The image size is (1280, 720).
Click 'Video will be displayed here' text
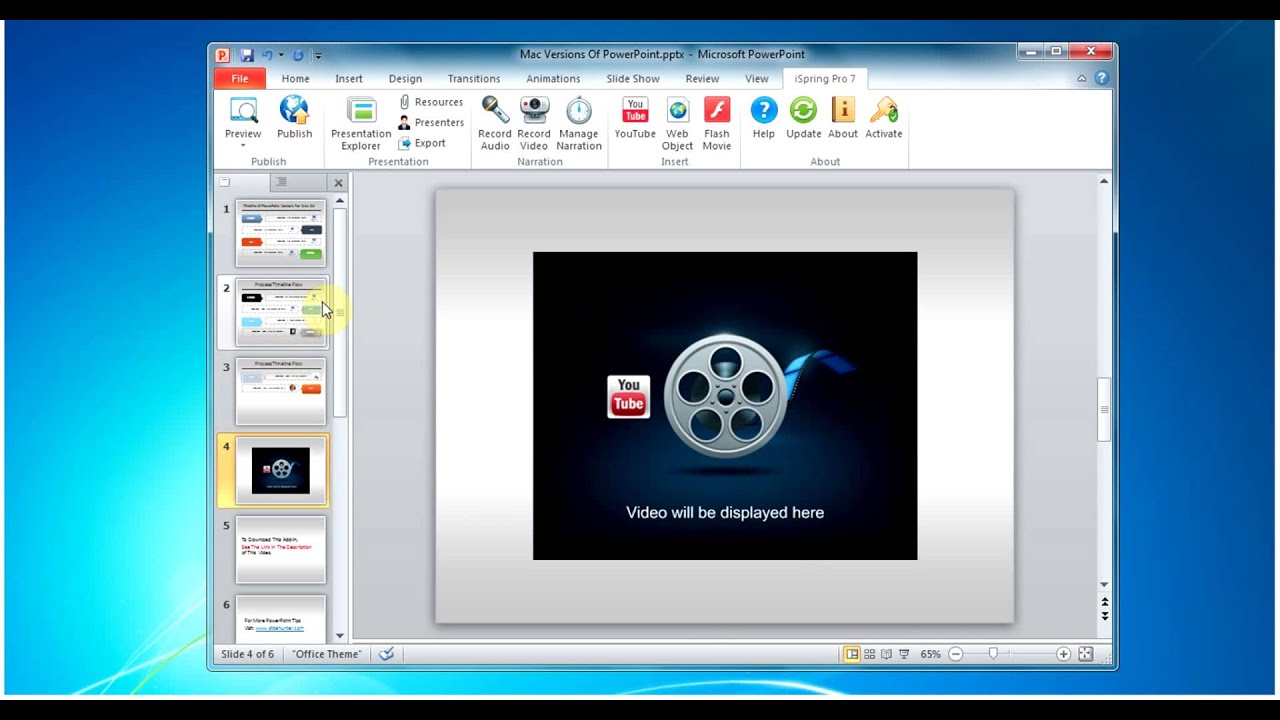click(725, 512)
